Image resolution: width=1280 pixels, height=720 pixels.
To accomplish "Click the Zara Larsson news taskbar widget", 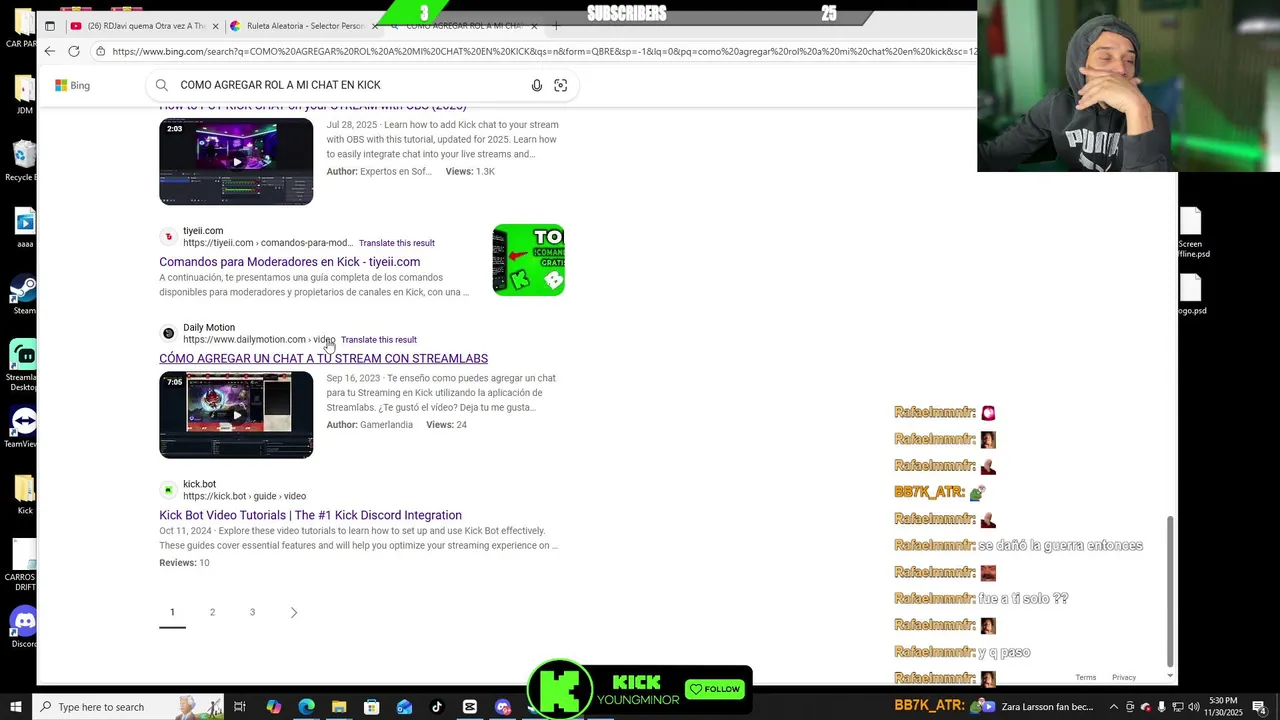I will pos(1040,707).
